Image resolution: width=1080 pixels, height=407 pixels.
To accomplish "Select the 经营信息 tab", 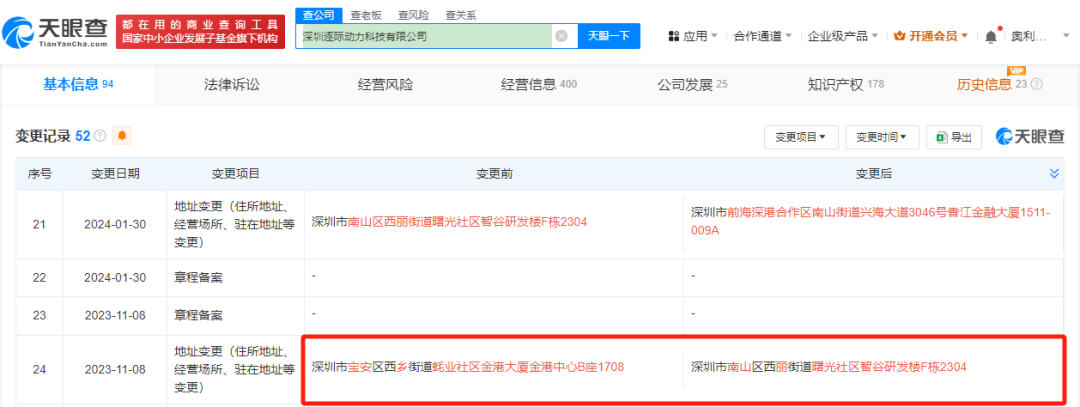I will (x=539, y=85).
